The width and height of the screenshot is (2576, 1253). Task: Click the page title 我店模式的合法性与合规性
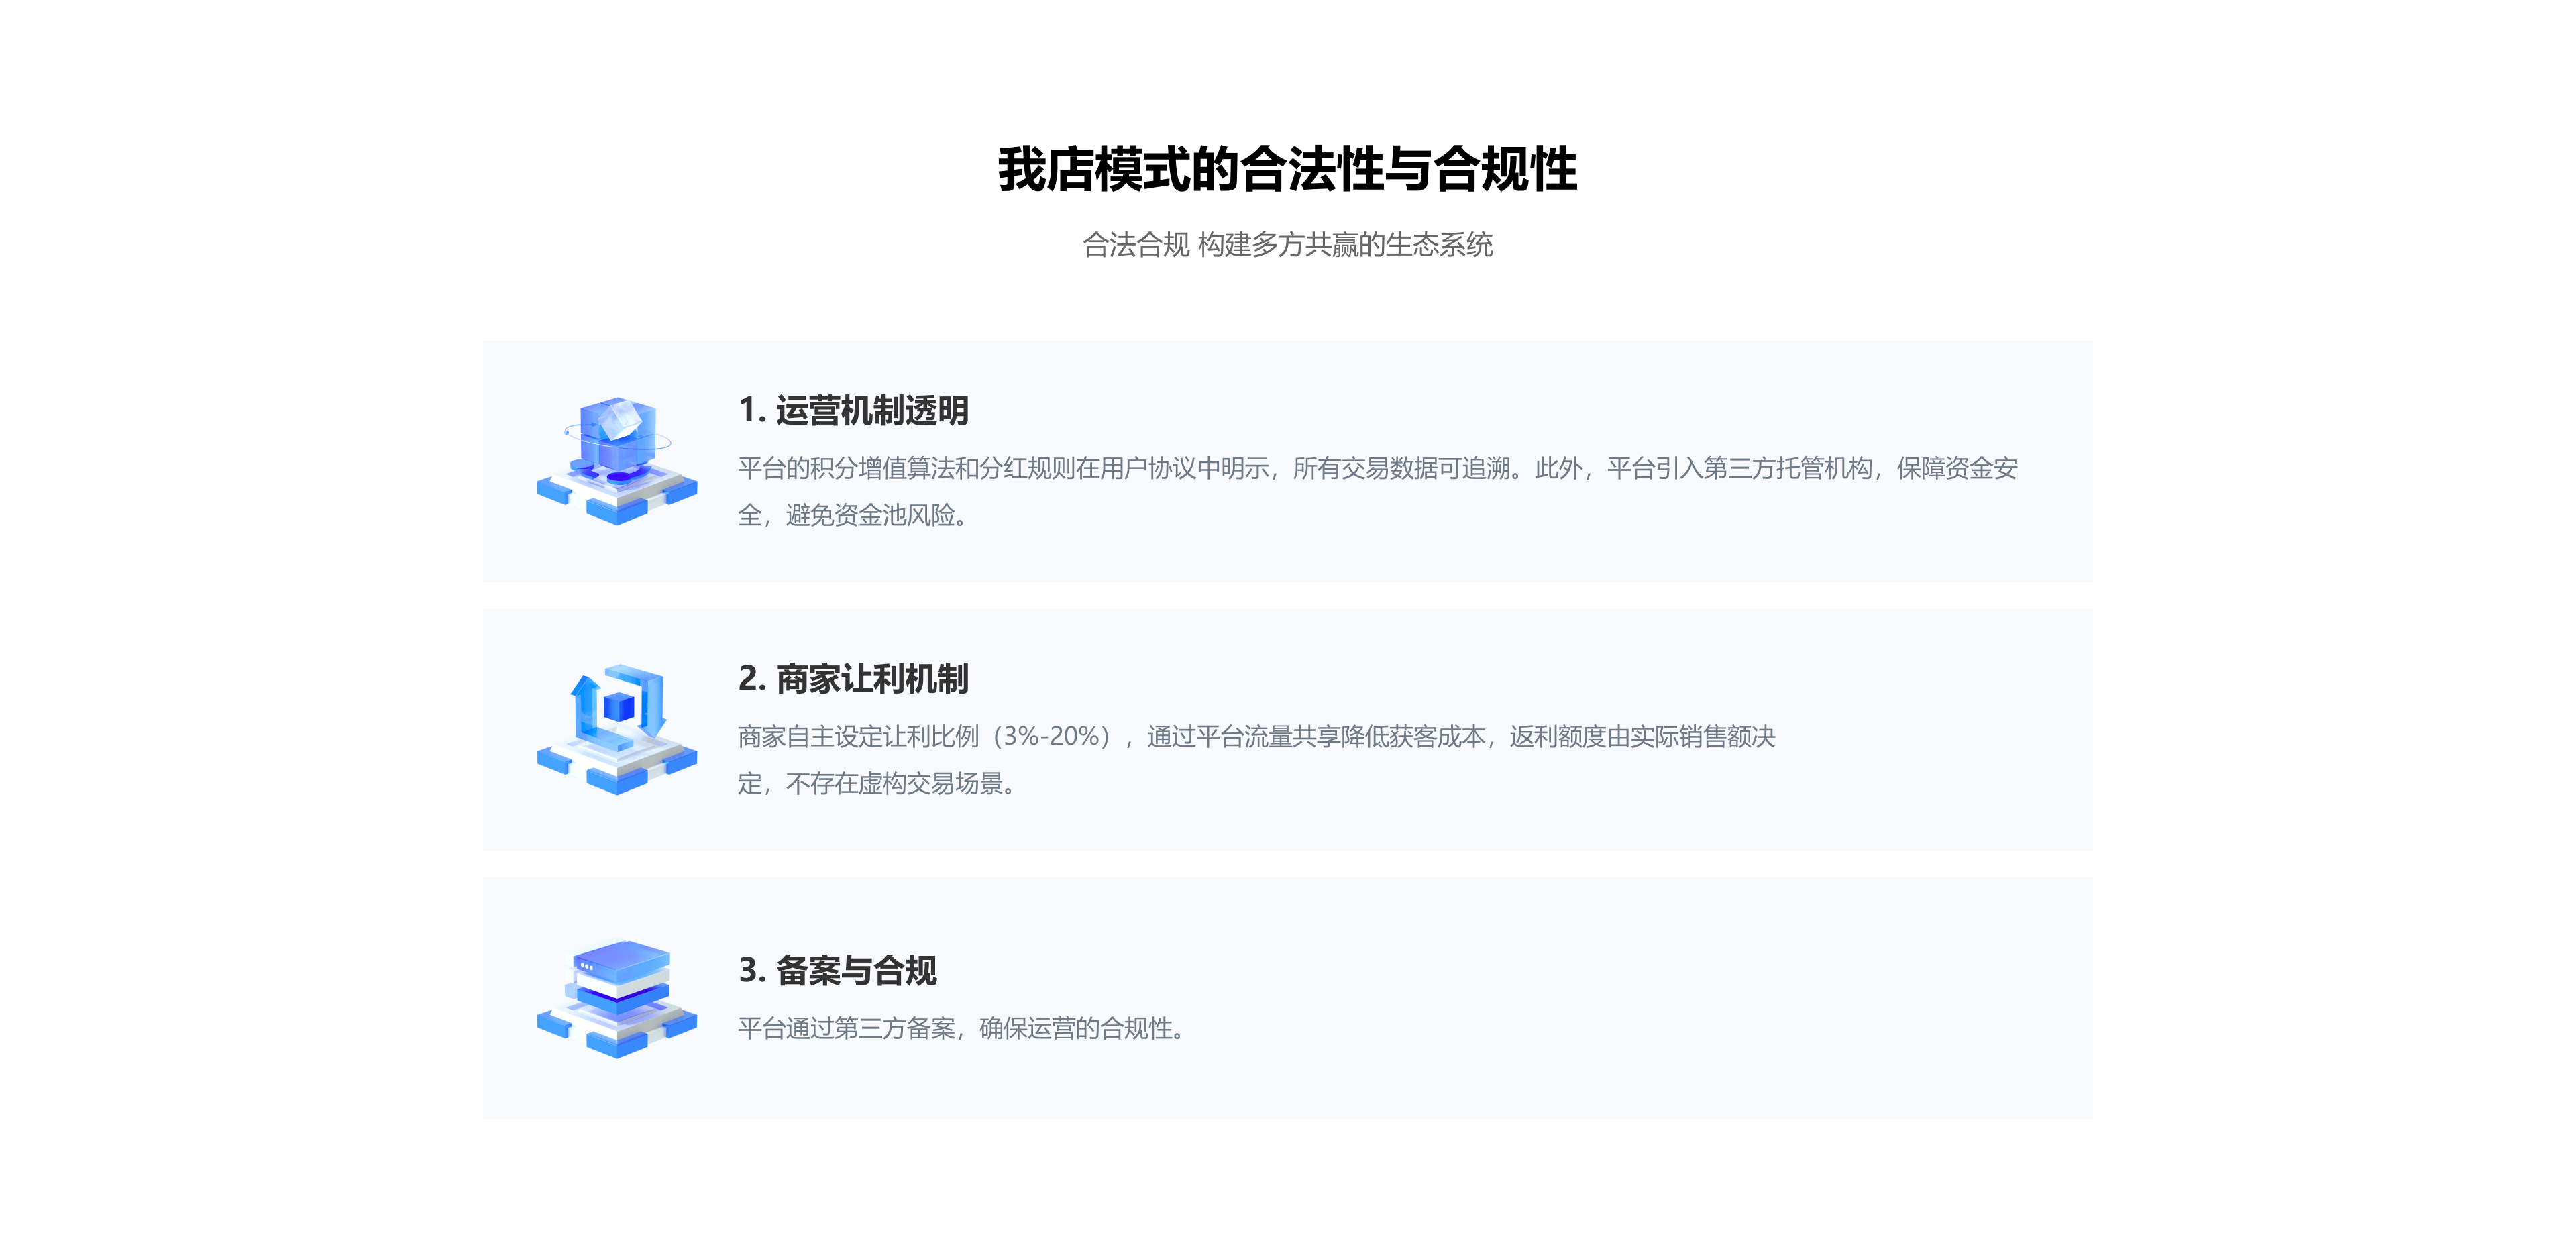point(1288,170)
